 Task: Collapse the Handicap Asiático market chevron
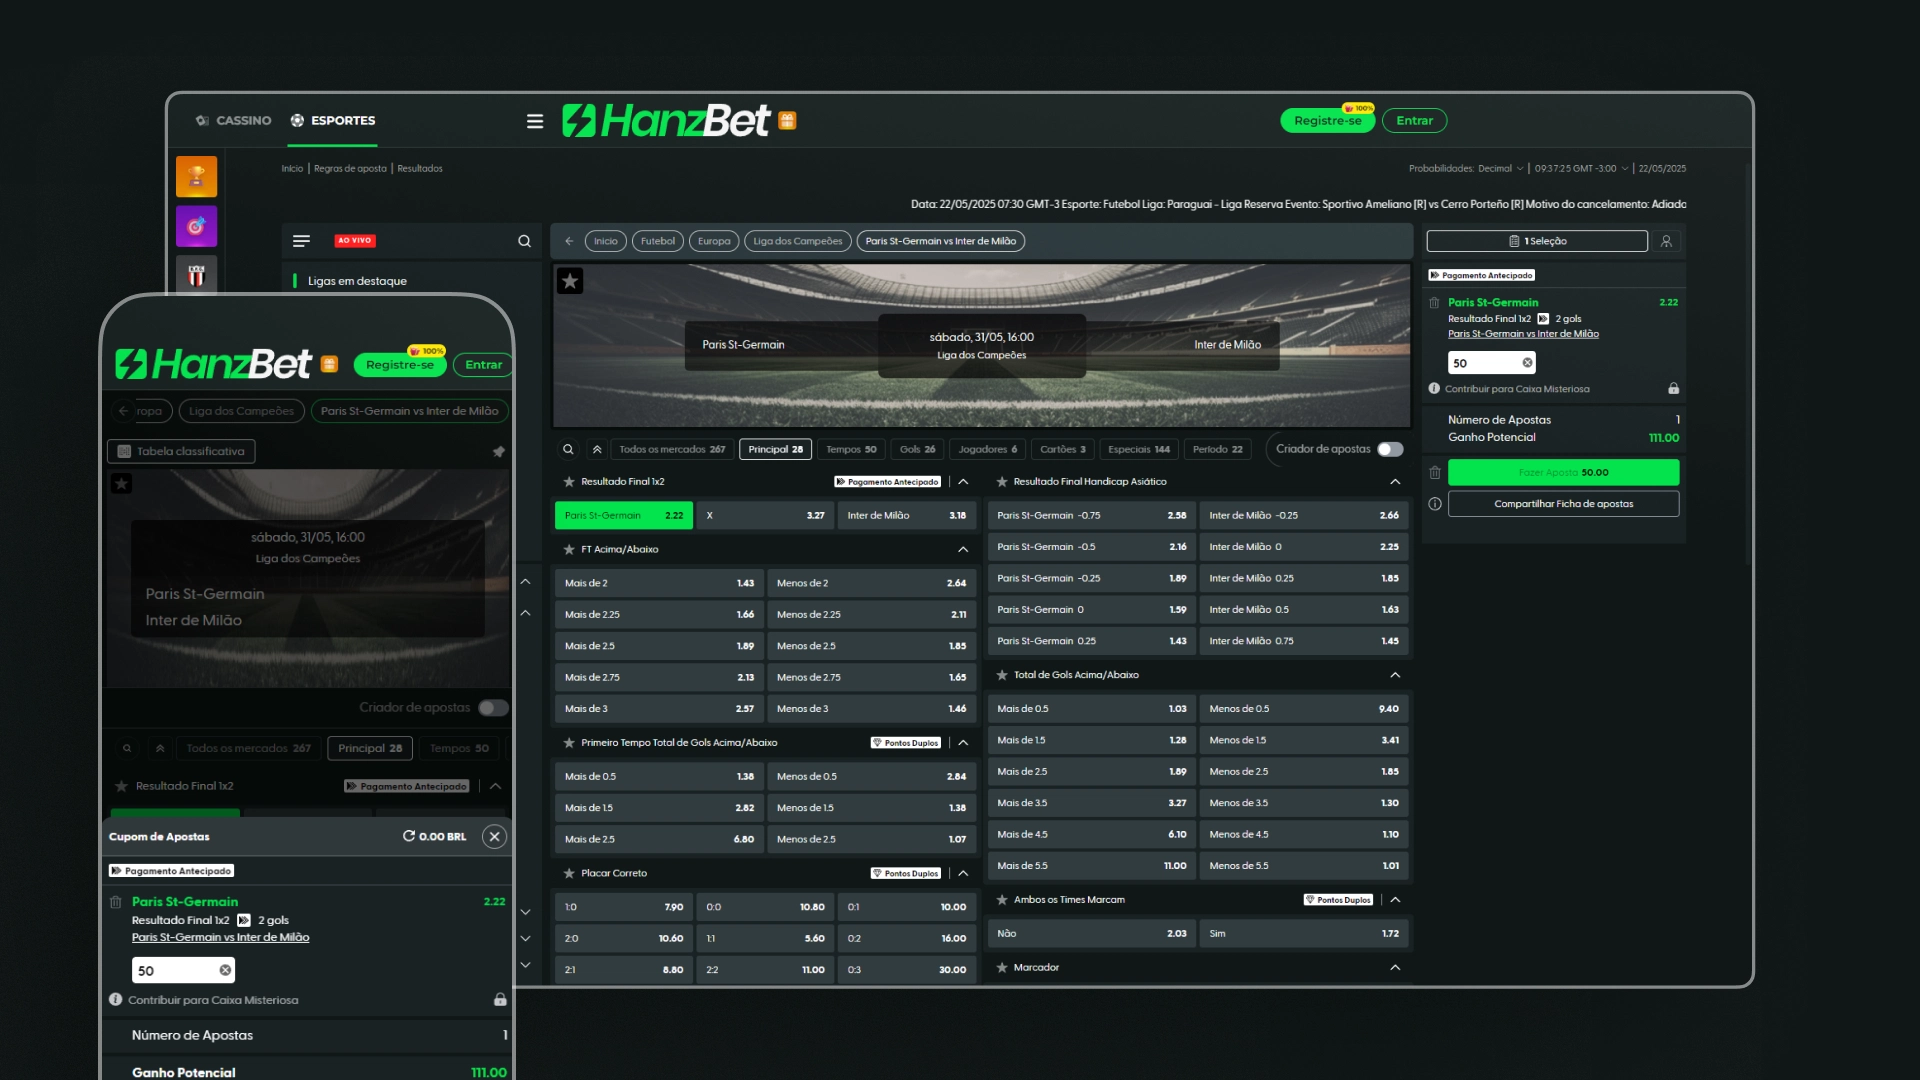click(1395, 481)
